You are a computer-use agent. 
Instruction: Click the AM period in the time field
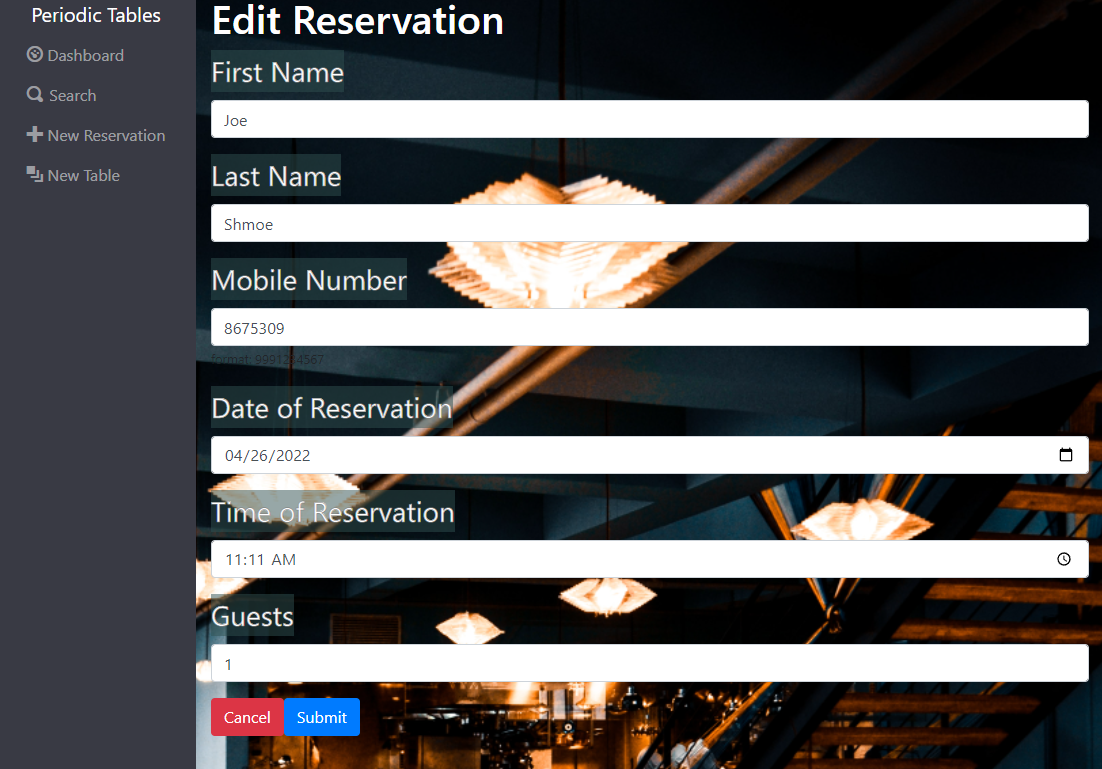coord(284,559)
